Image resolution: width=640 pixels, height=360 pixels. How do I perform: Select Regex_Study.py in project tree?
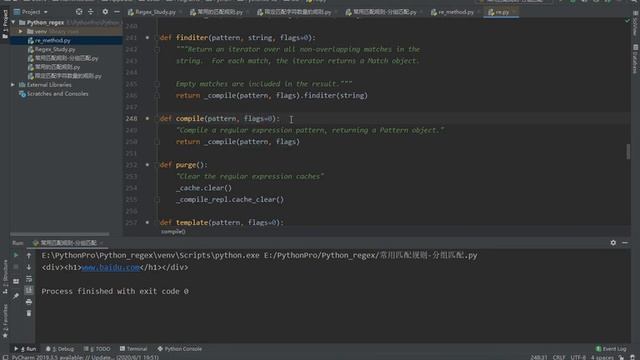point(55,49)
